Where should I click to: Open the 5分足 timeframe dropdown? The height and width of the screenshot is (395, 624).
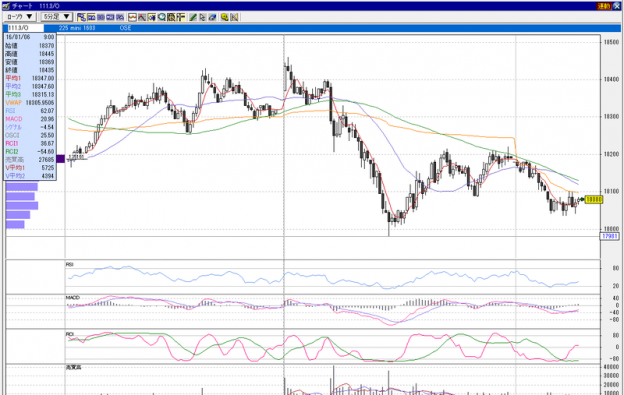57,17
